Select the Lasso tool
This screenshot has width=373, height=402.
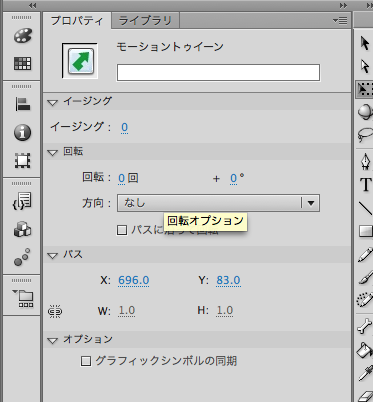tap(365, 135)
